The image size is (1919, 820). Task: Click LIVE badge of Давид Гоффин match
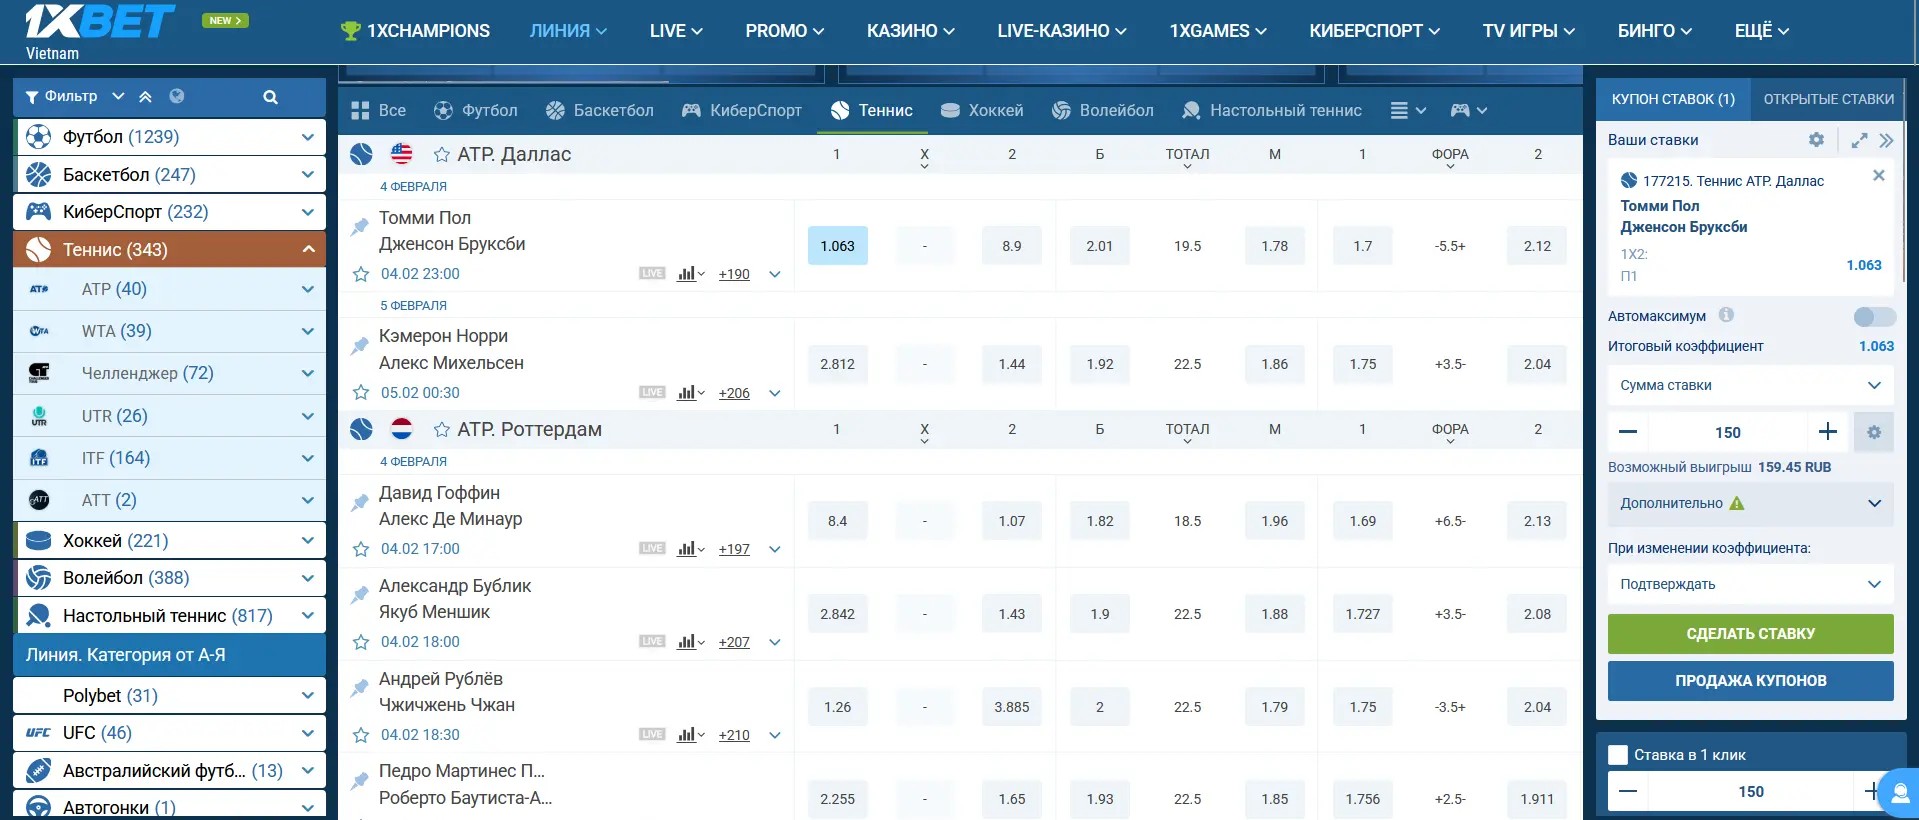(x=652, y=549)
